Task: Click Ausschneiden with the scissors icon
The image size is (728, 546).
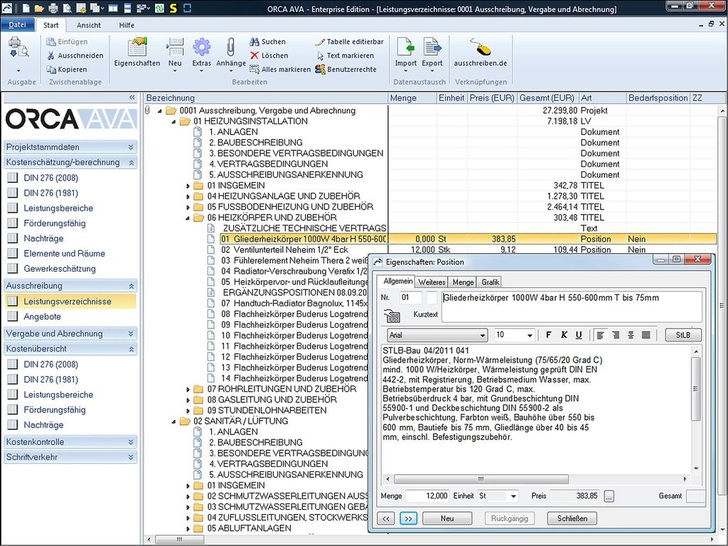Action: point(75,56)
